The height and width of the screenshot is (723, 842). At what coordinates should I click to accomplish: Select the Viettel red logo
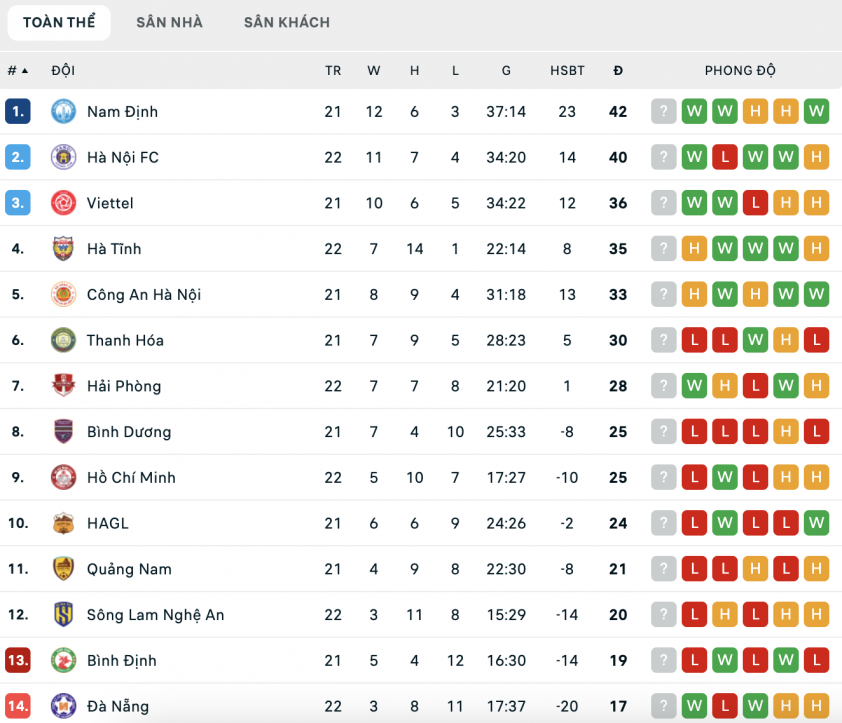tap(63, 203)
